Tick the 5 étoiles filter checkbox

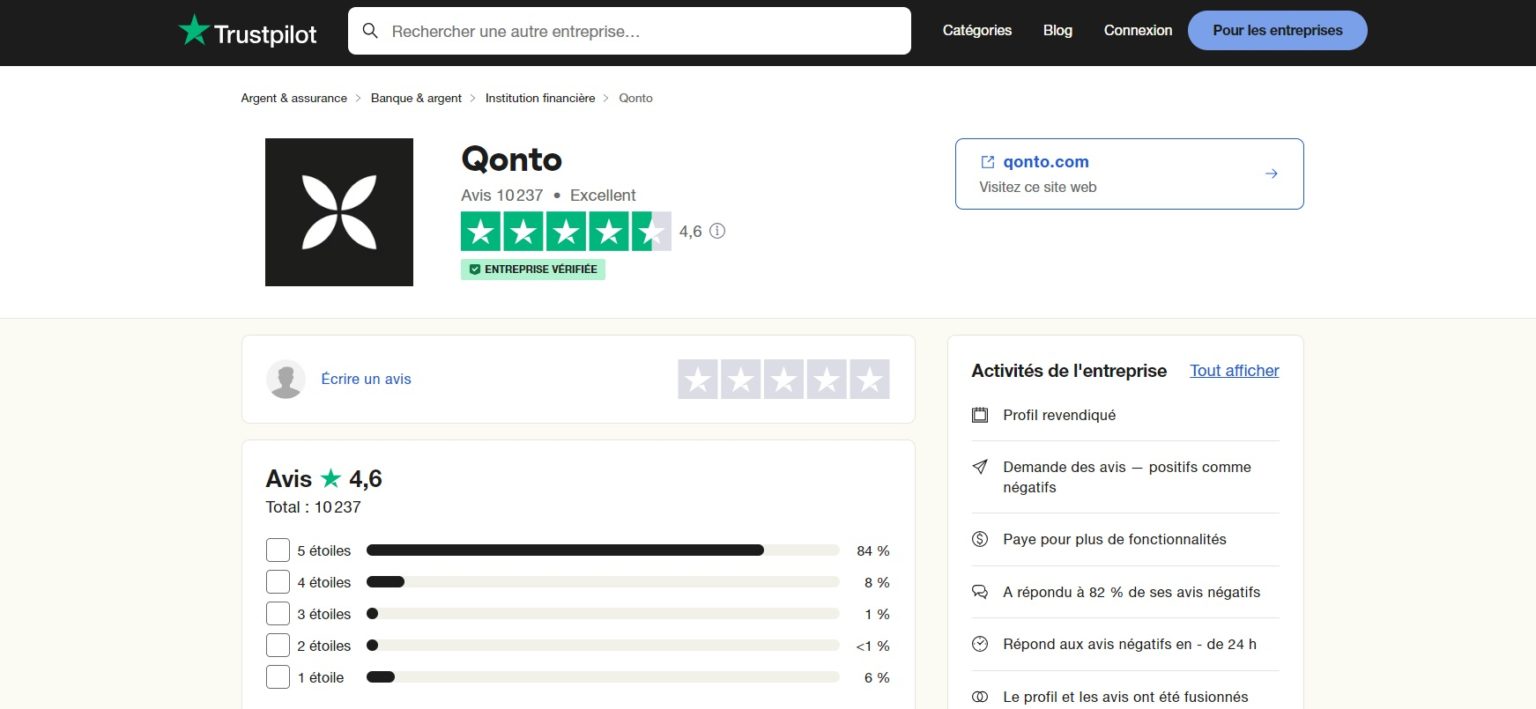278,551
